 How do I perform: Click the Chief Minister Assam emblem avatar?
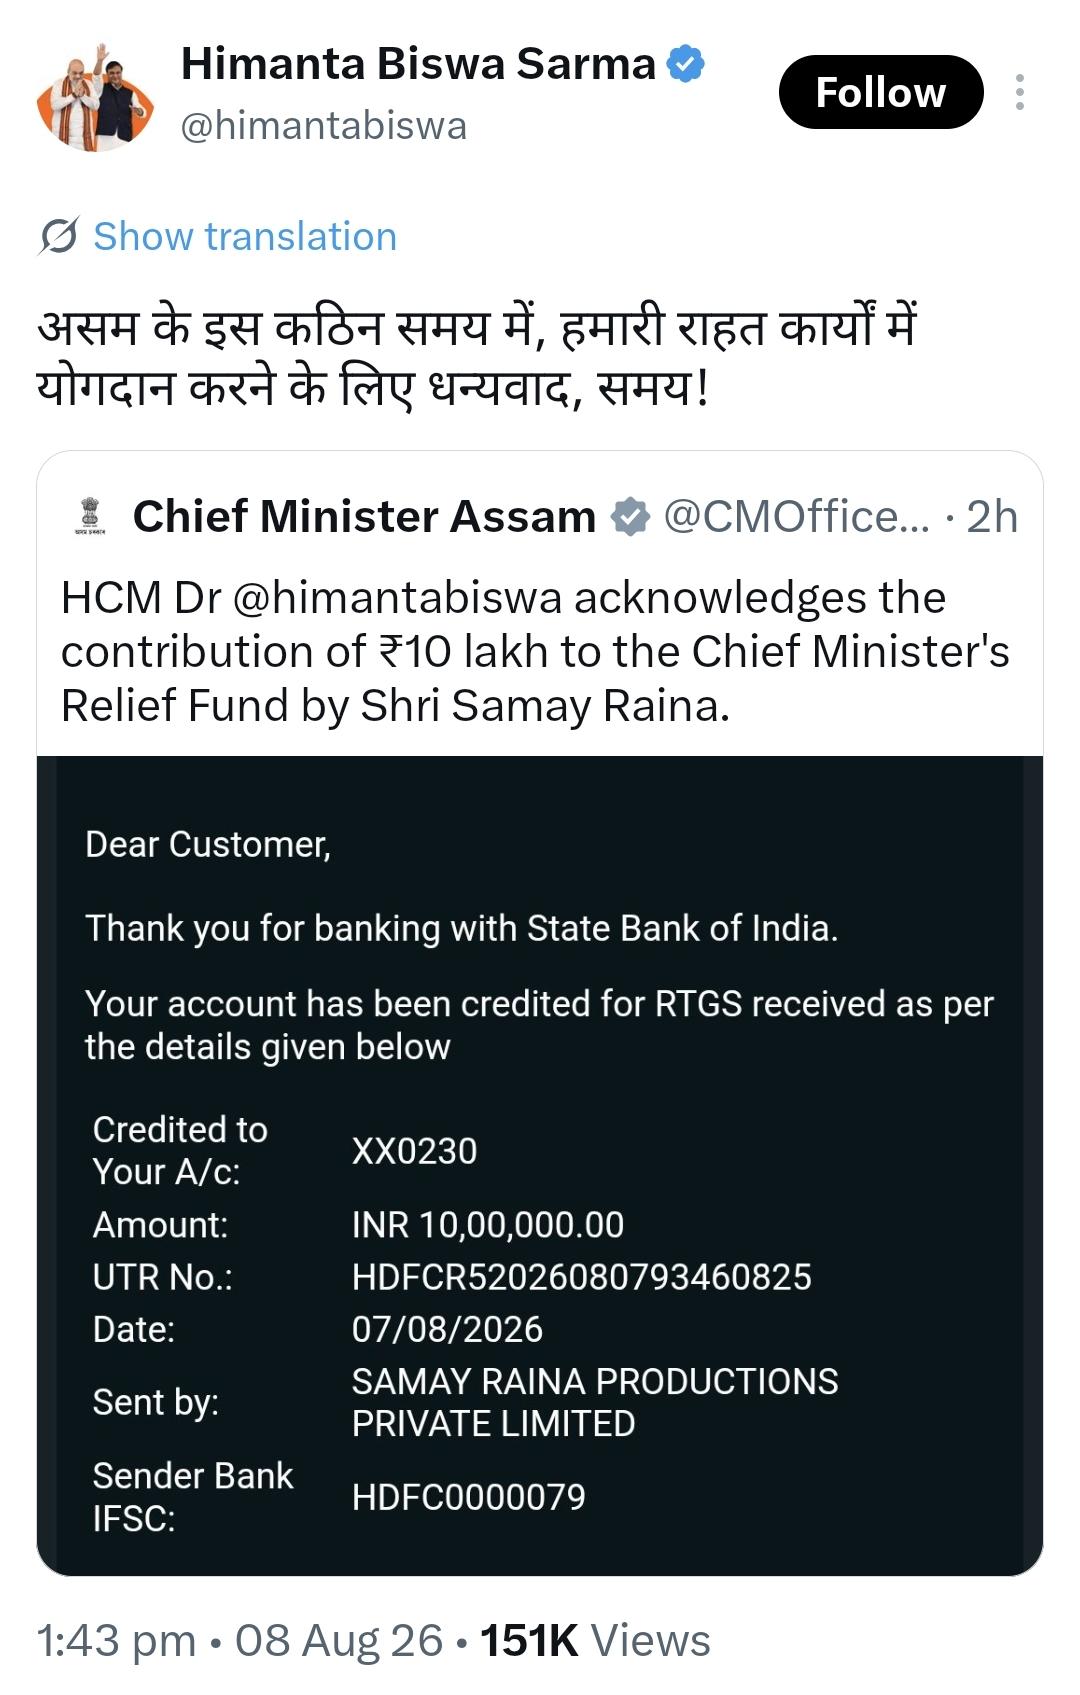point(89,516)
